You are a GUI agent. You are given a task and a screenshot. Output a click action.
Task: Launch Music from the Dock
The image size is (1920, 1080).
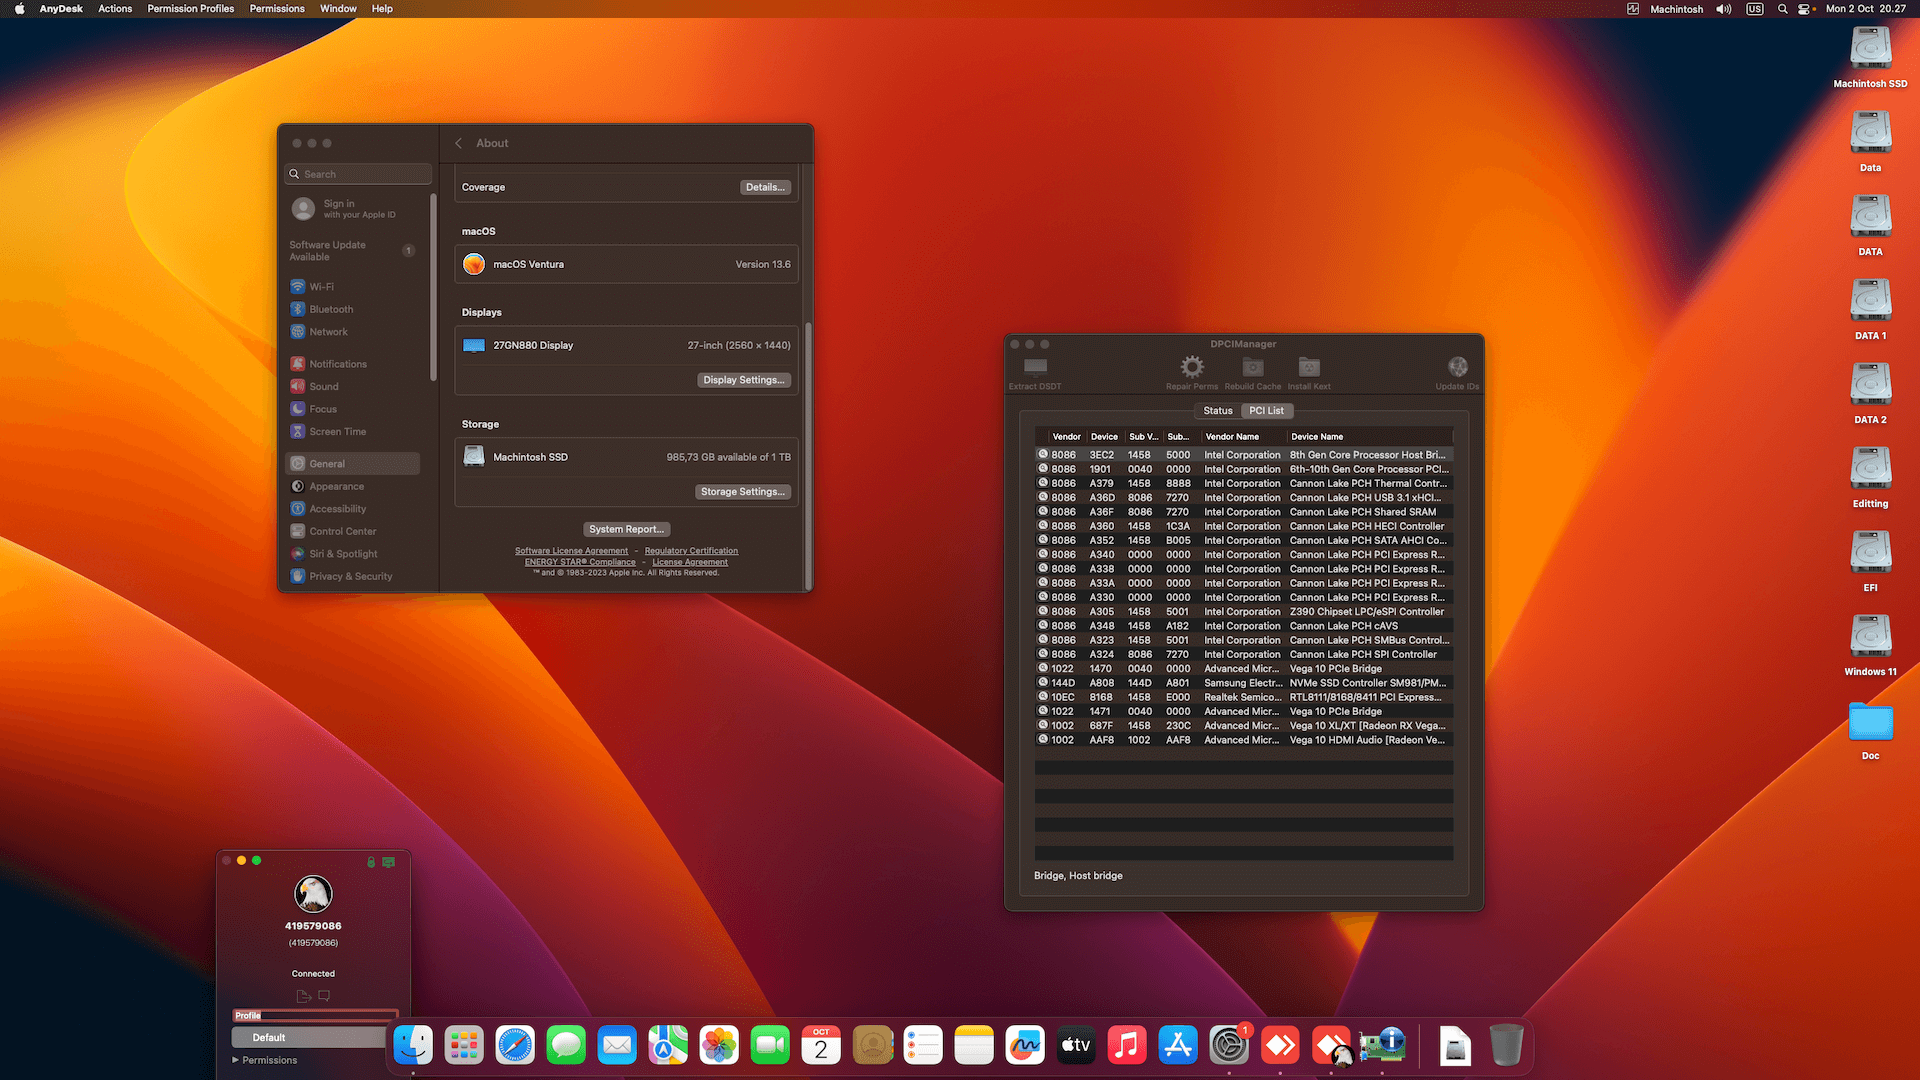pos(1126,1045)
